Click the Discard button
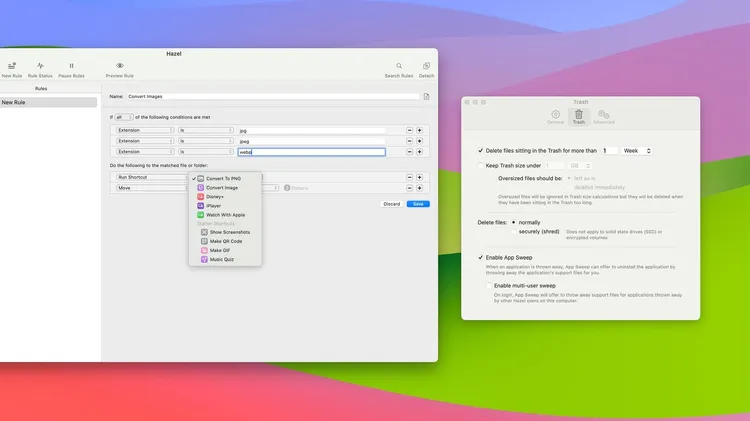 (391, 204)
